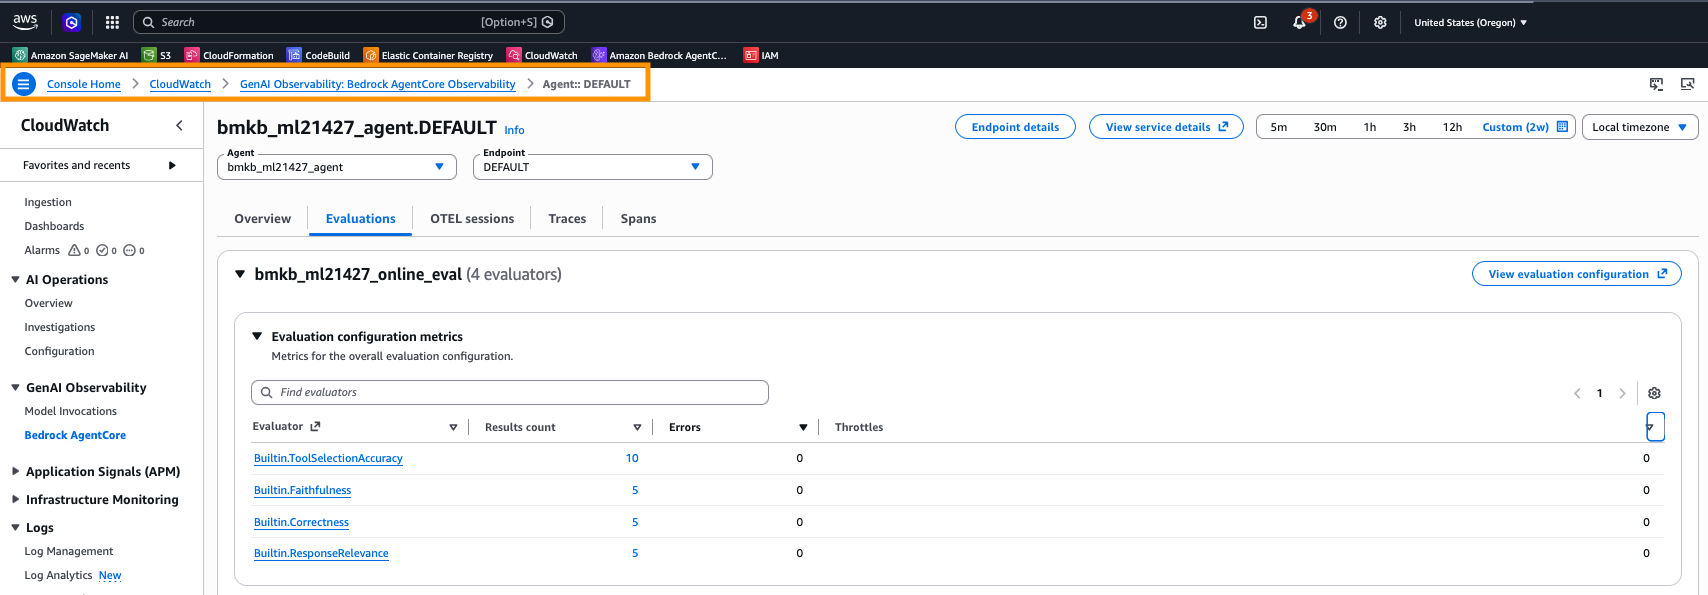Open the Agent dropdown bmkb_ml21427_agent
Viewport: 1708px width, 595px height.
pos(337,167)
